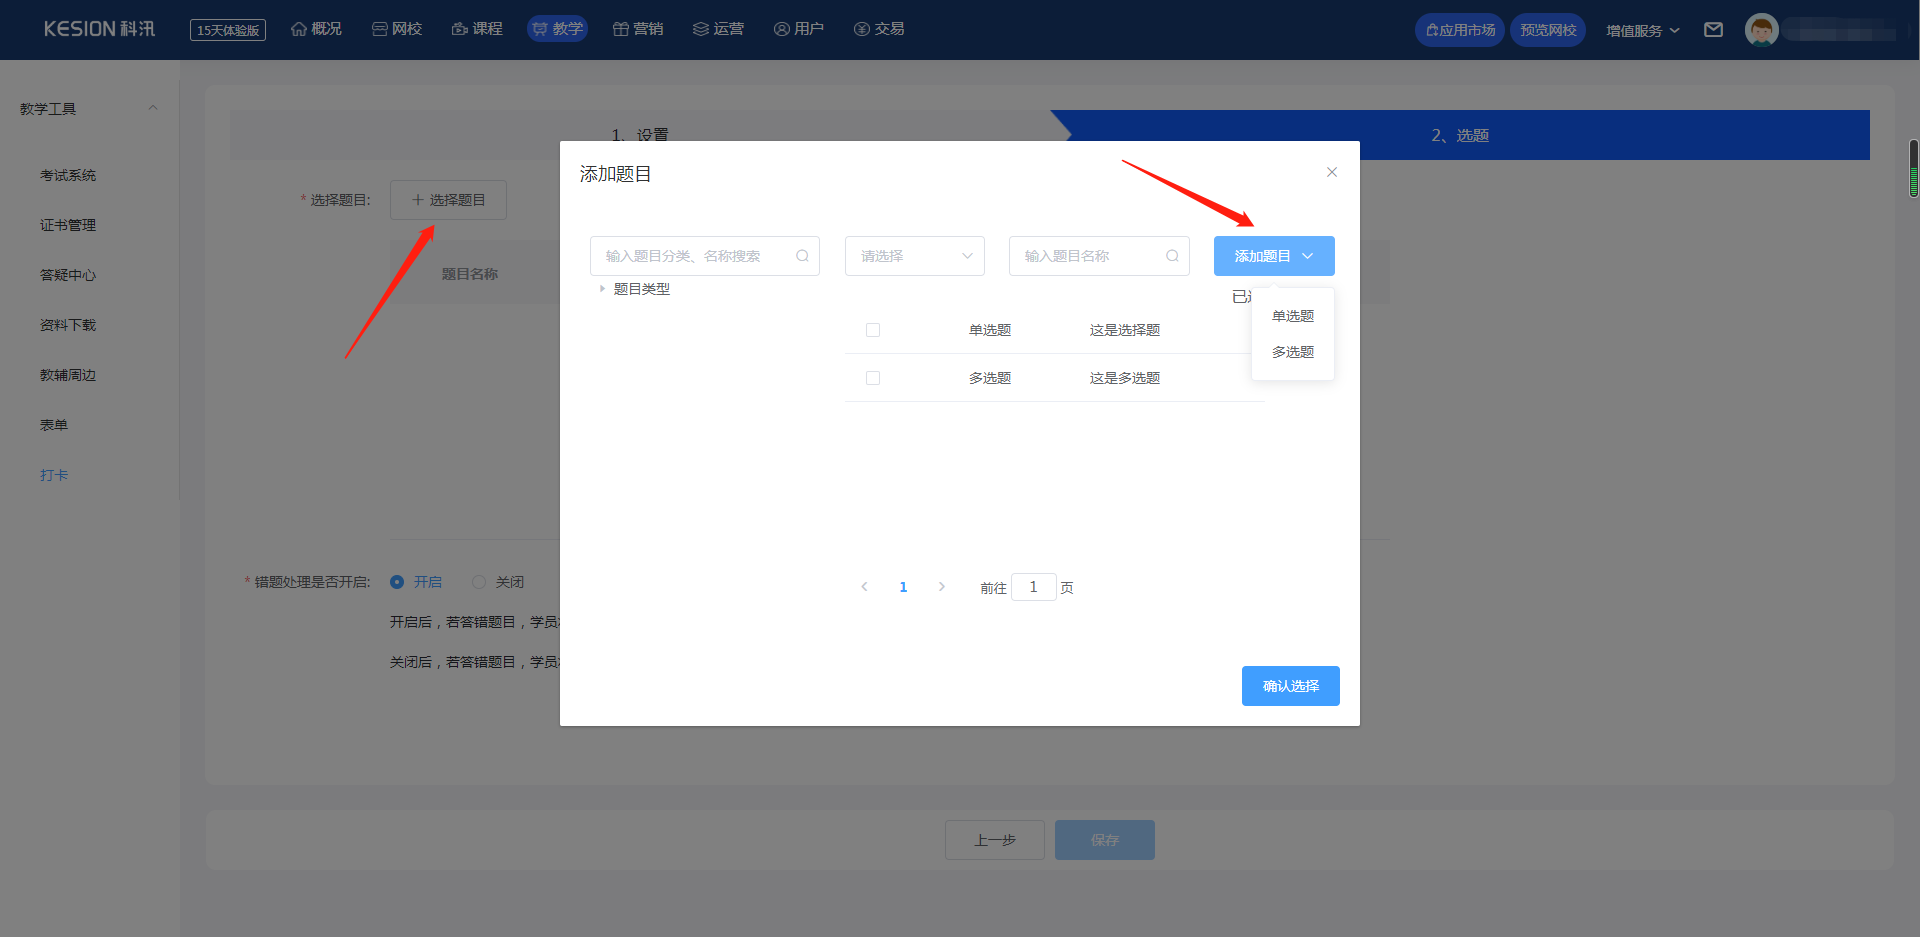The width and height of the screenshot is (1920, 937).
Task: Click the mail envelope icon in top bar
Action: click(1713, 30)
